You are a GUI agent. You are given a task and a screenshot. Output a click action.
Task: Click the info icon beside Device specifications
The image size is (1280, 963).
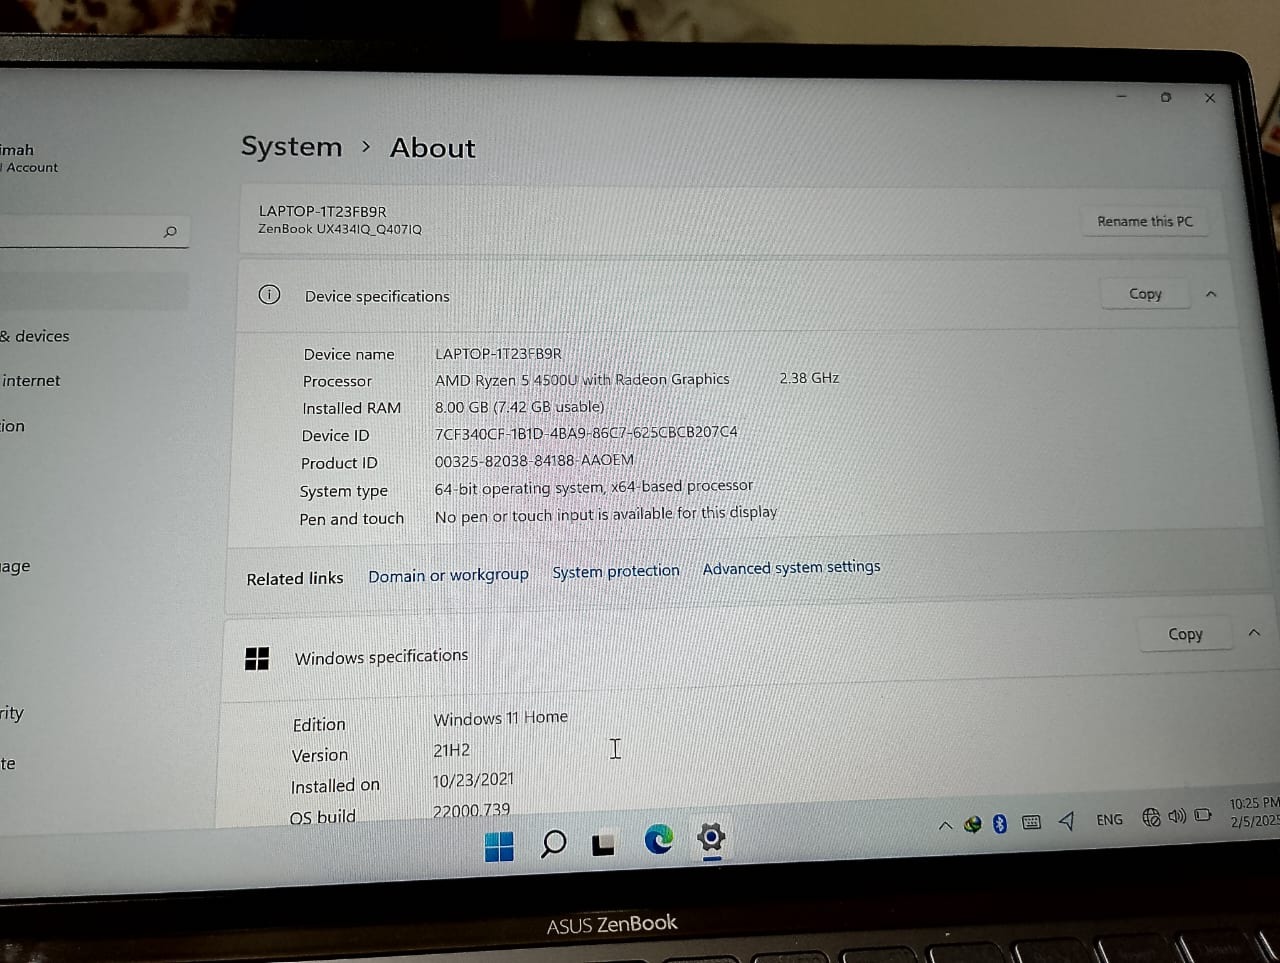(269, 294)
